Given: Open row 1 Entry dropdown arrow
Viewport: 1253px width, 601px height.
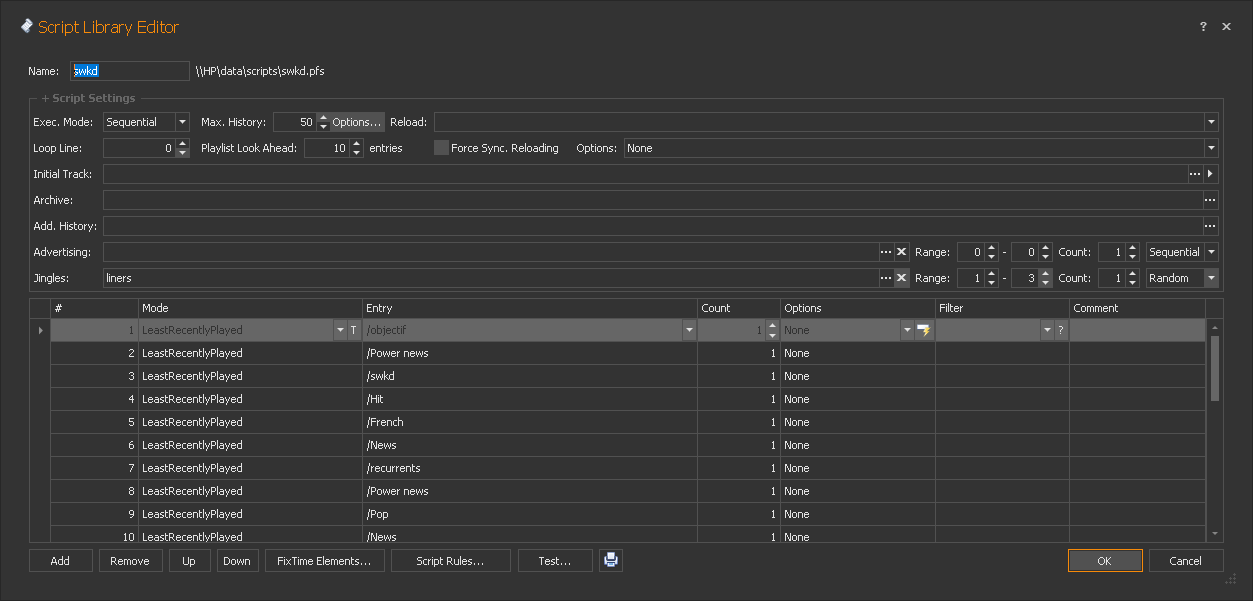Looking at the screenshot, I should [x=689, y=330].
